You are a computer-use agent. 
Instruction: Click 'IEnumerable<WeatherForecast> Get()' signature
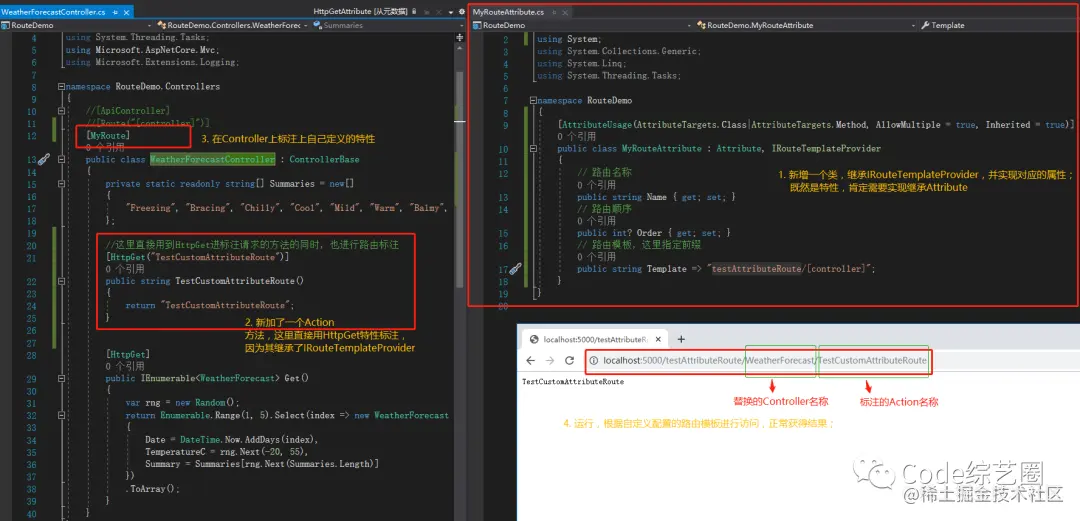pyautogui.click(x=225, y=378)
